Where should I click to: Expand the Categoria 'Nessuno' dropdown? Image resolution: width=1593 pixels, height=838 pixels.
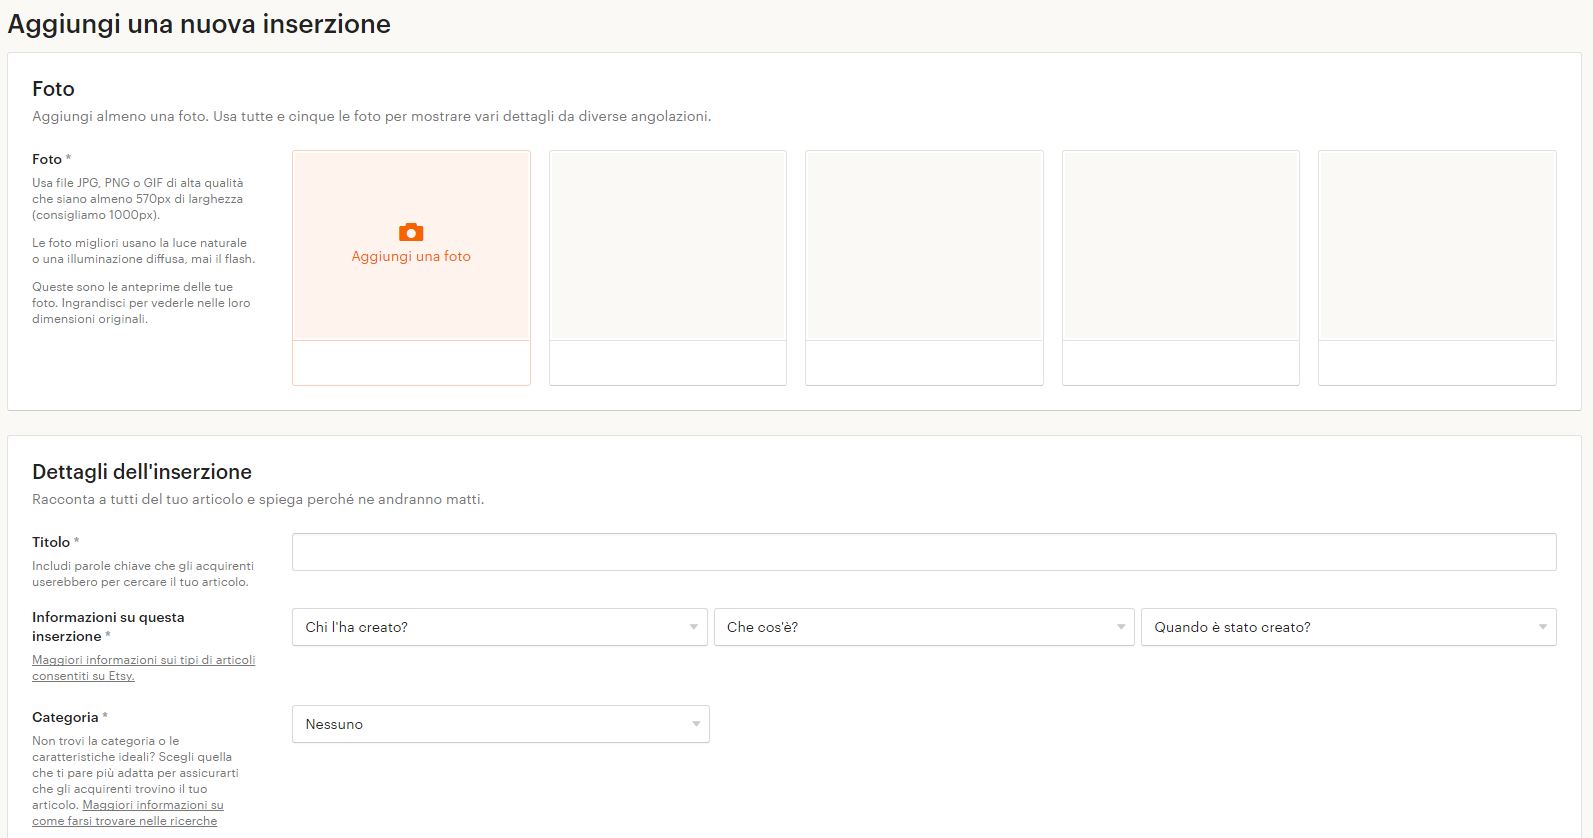(x=501, y=724)
